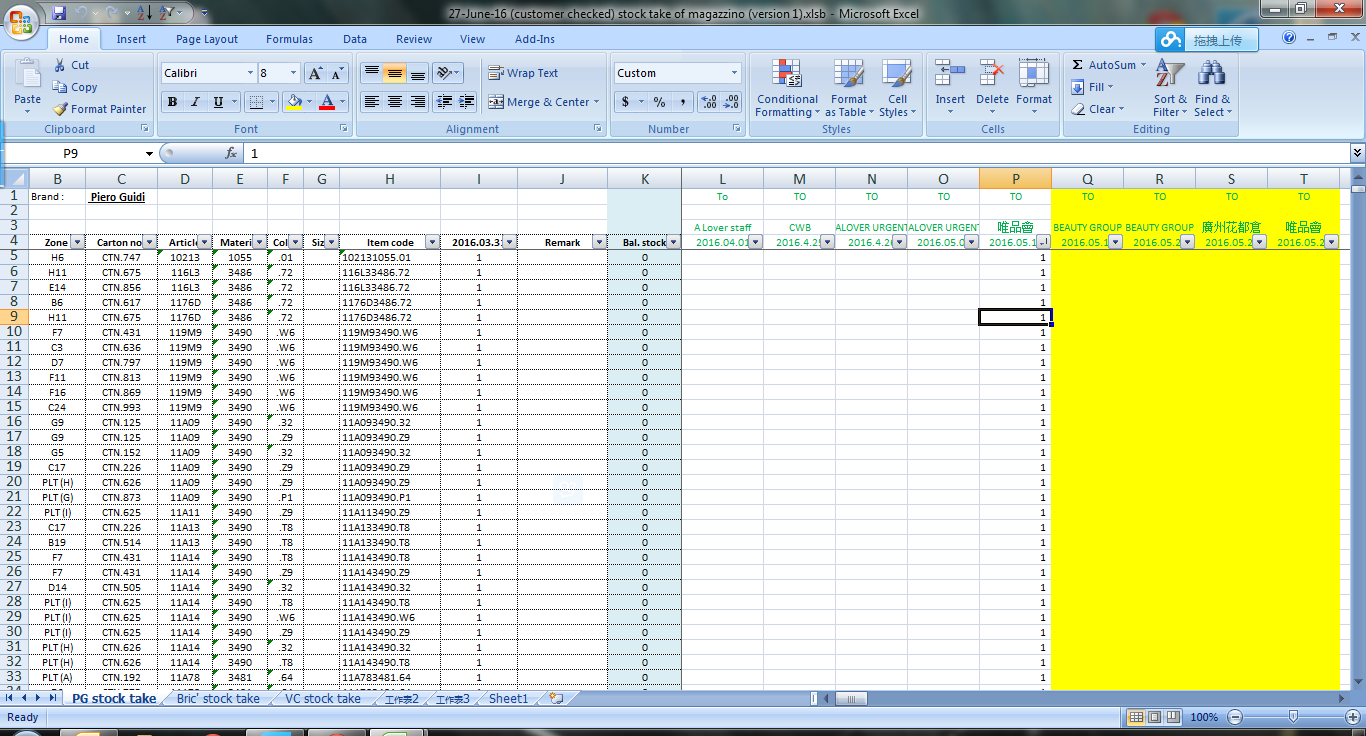Viewport: 1366px width, 736px height.
Task: Open the VC stock take sheet tab
Action: pos(322,699)
